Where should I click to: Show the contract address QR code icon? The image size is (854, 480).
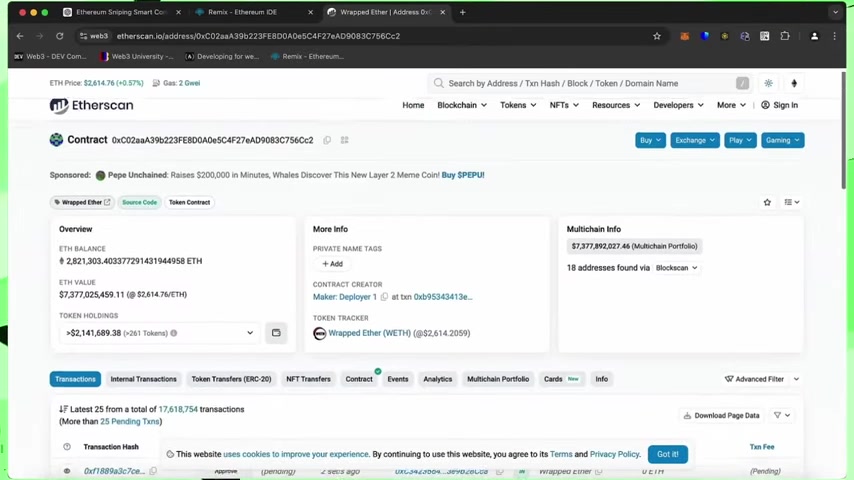click(345, 140)
